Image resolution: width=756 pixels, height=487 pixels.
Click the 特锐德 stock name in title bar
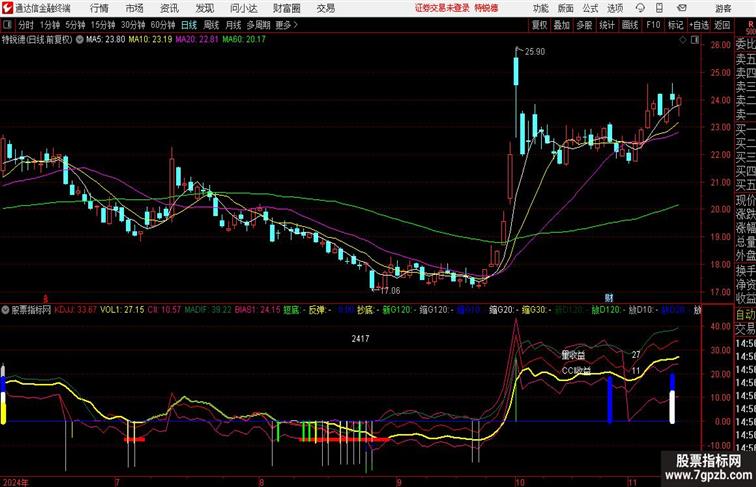486,8
